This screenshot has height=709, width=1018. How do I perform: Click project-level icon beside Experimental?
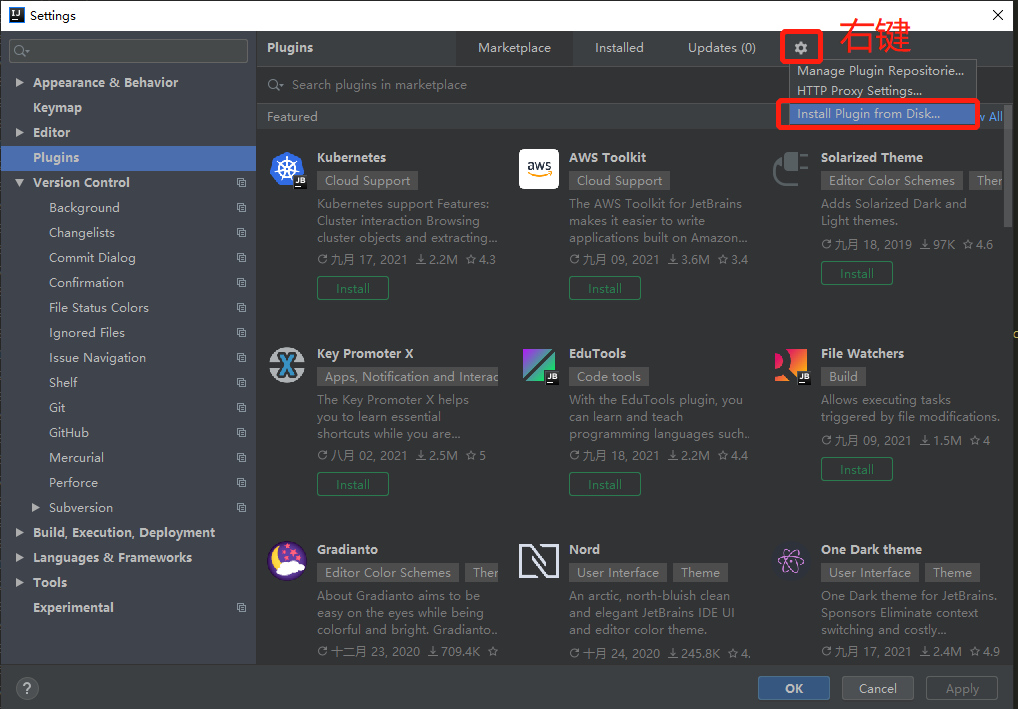click(x=242, y=608)
